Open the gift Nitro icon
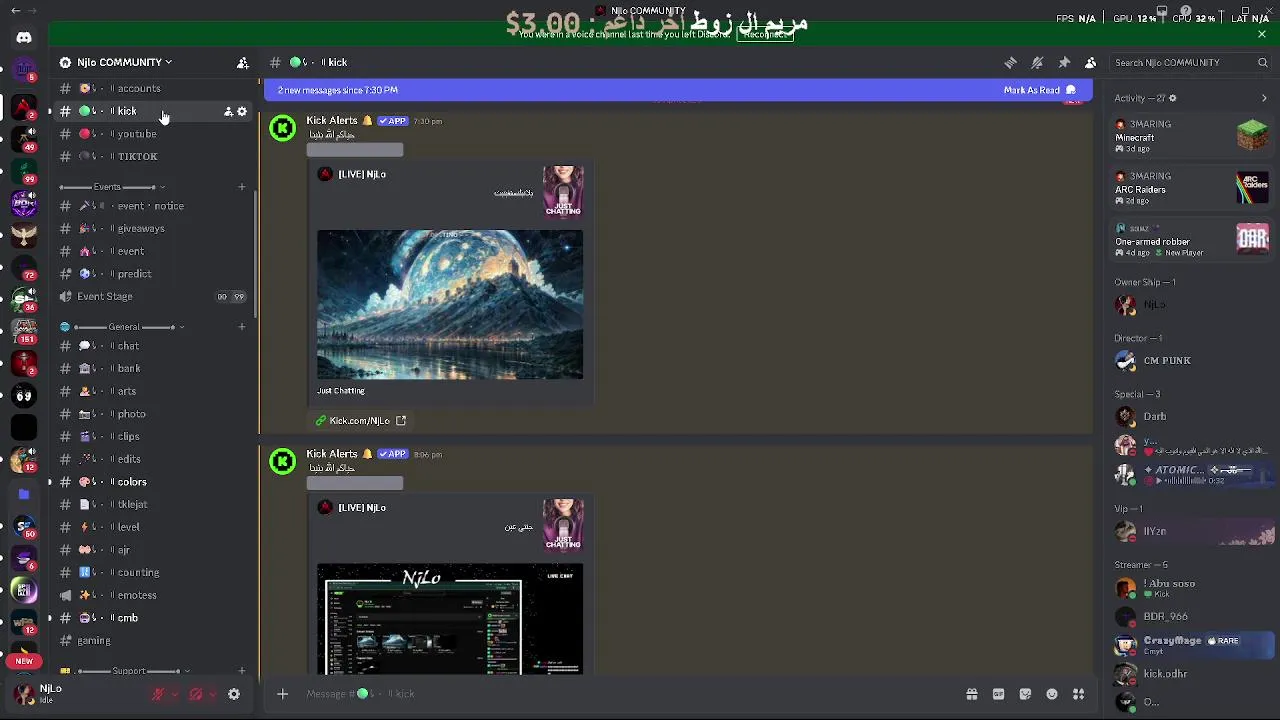The width and height of the screenshot is (1280, 720). (x=971, y=694)
